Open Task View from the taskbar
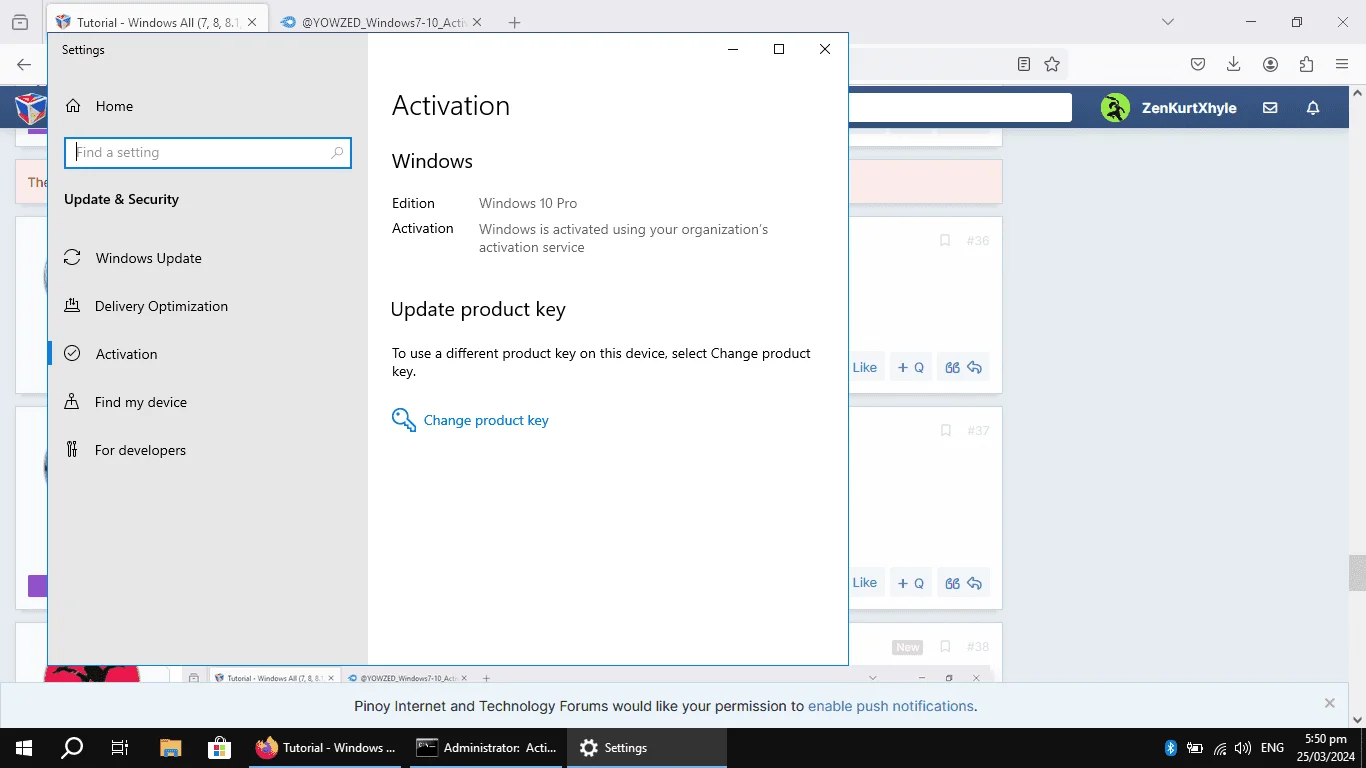The width and height of the screenshot is (1366, 768). point(120,747)
